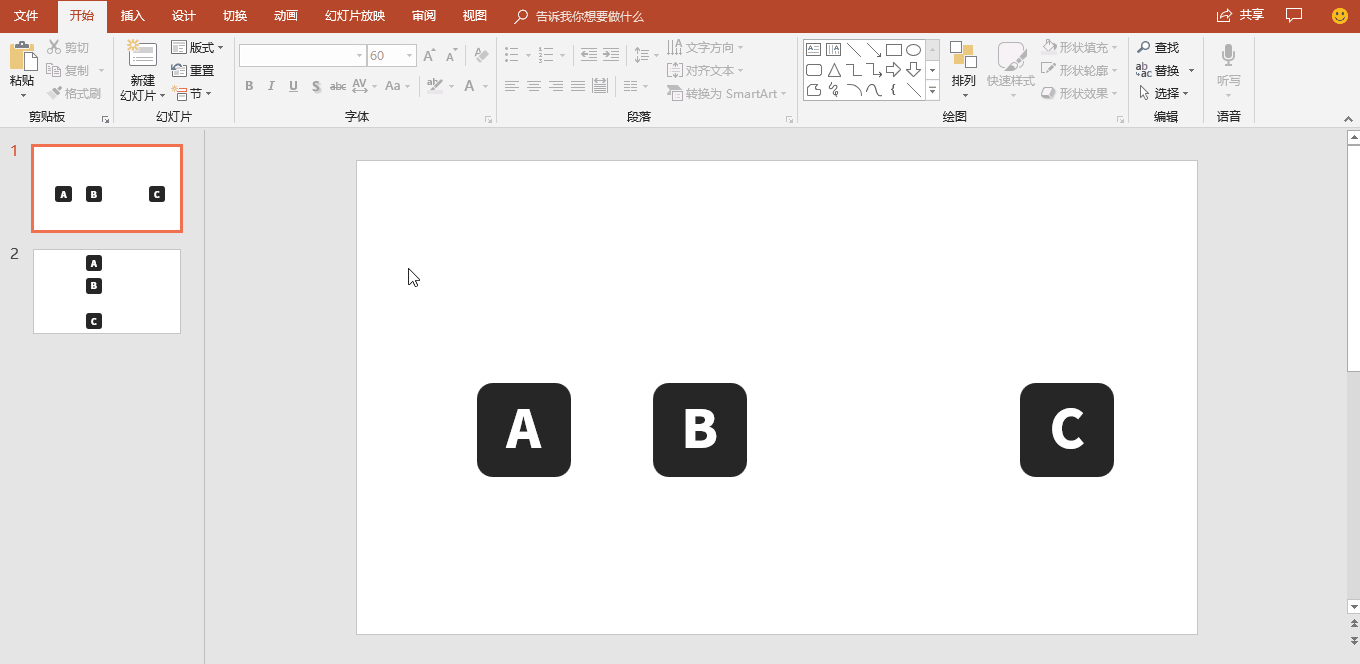
Task: Click the Find (查找) magnifier button
Action: (x=1158, y=48)
